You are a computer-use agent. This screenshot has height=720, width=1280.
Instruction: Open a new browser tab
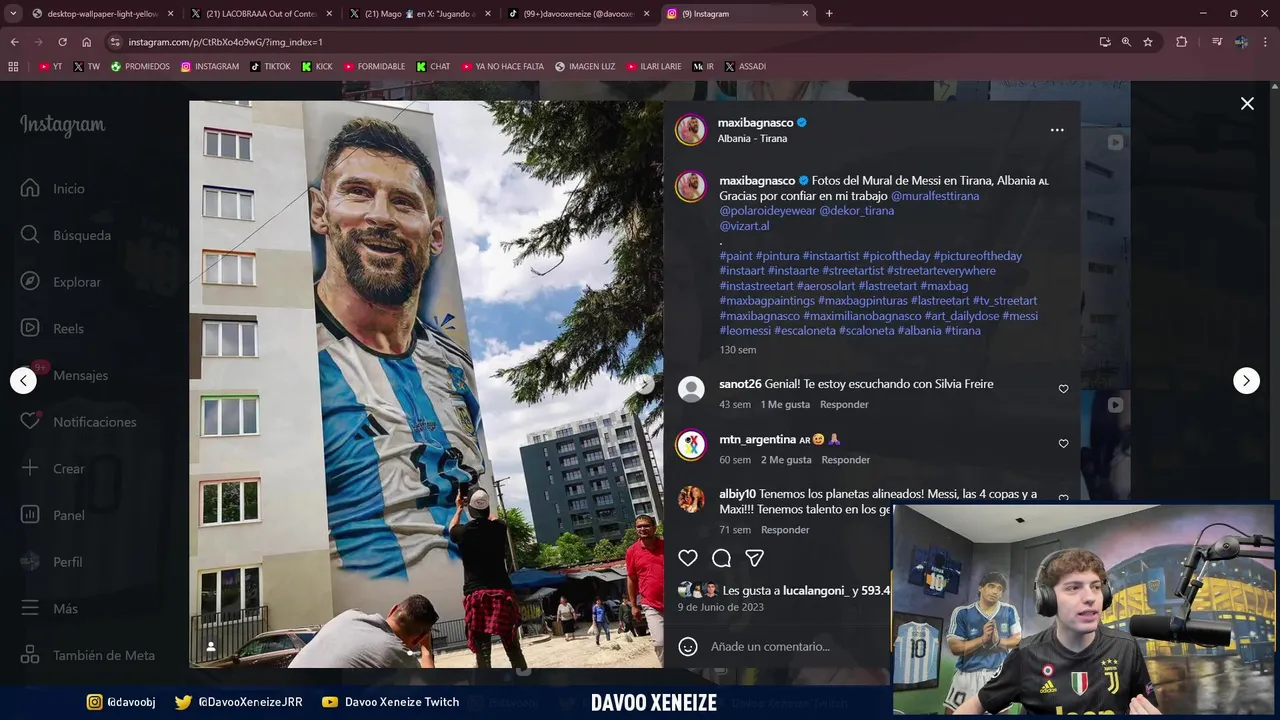point(829,14)
